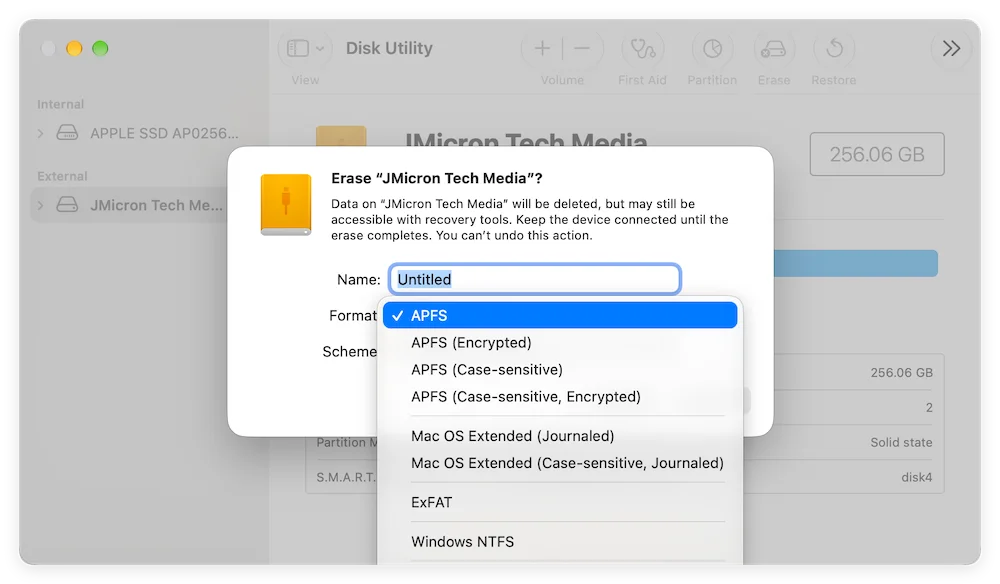Run First Aid from the toolbar
The height and width of the screenshot is (584, 1000).
642,48
